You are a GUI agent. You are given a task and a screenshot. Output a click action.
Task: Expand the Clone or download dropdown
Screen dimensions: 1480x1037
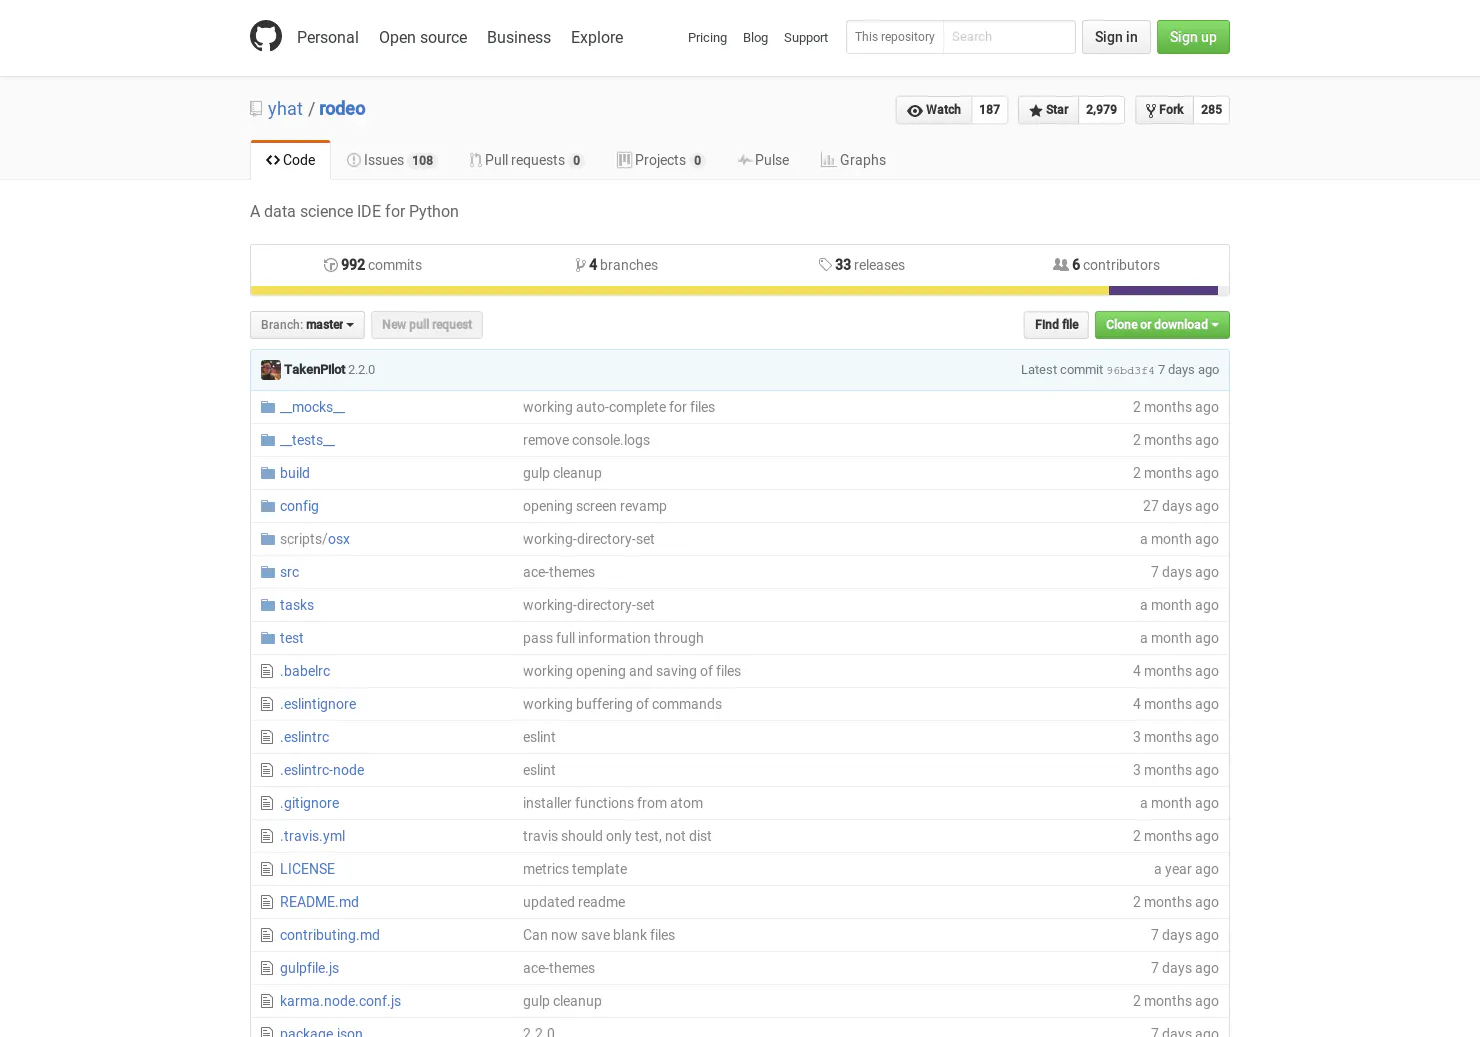(x=1162, y=325)
